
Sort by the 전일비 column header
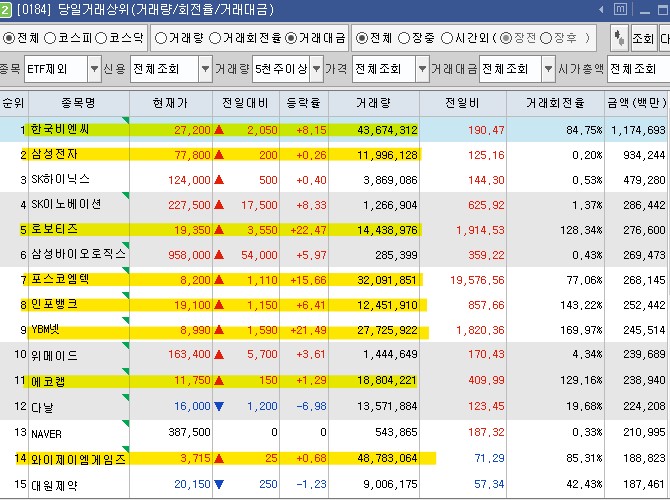[x=463, y=103]
